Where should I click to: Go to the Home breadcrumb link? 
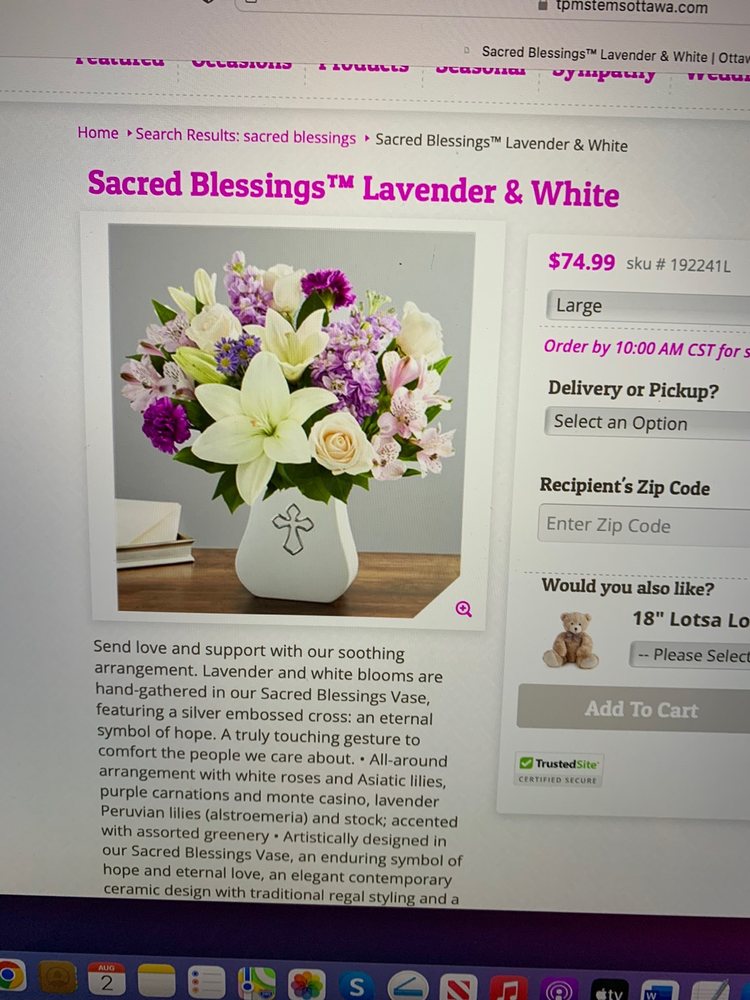[x=98, y=133]
